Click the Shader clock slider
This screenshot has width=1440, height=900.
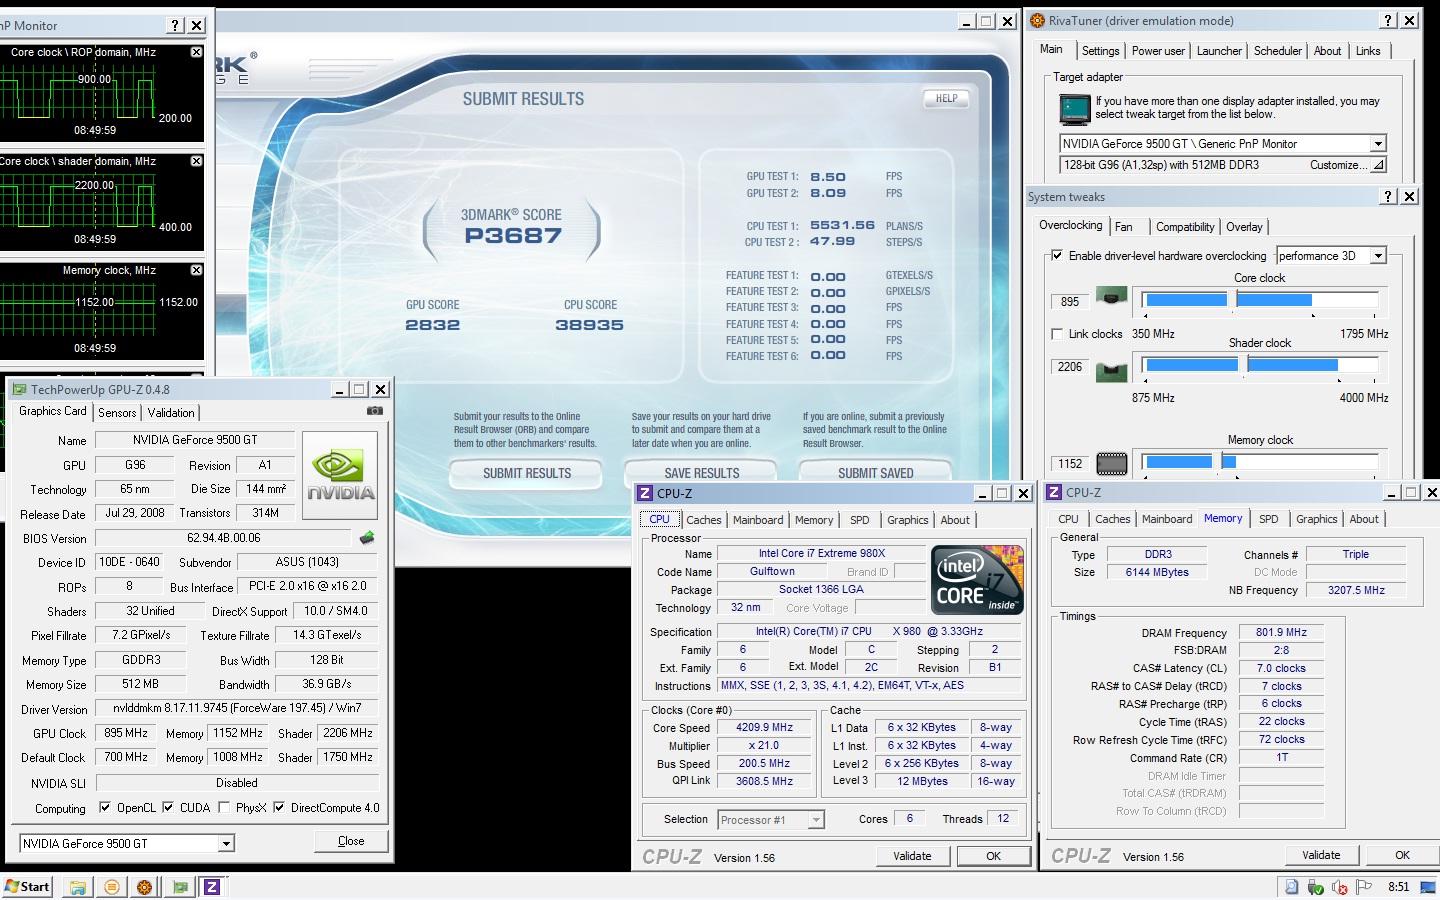tap(1260, 366)
